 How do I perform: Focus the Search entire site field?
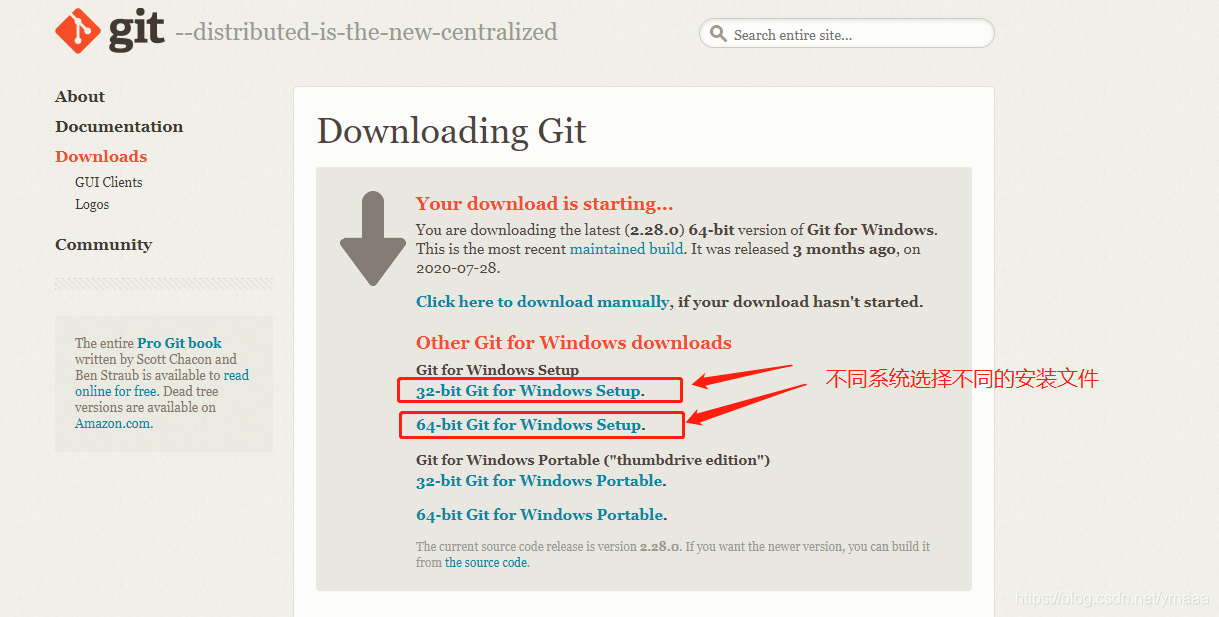pyautogui.click(x=846, y=33)
